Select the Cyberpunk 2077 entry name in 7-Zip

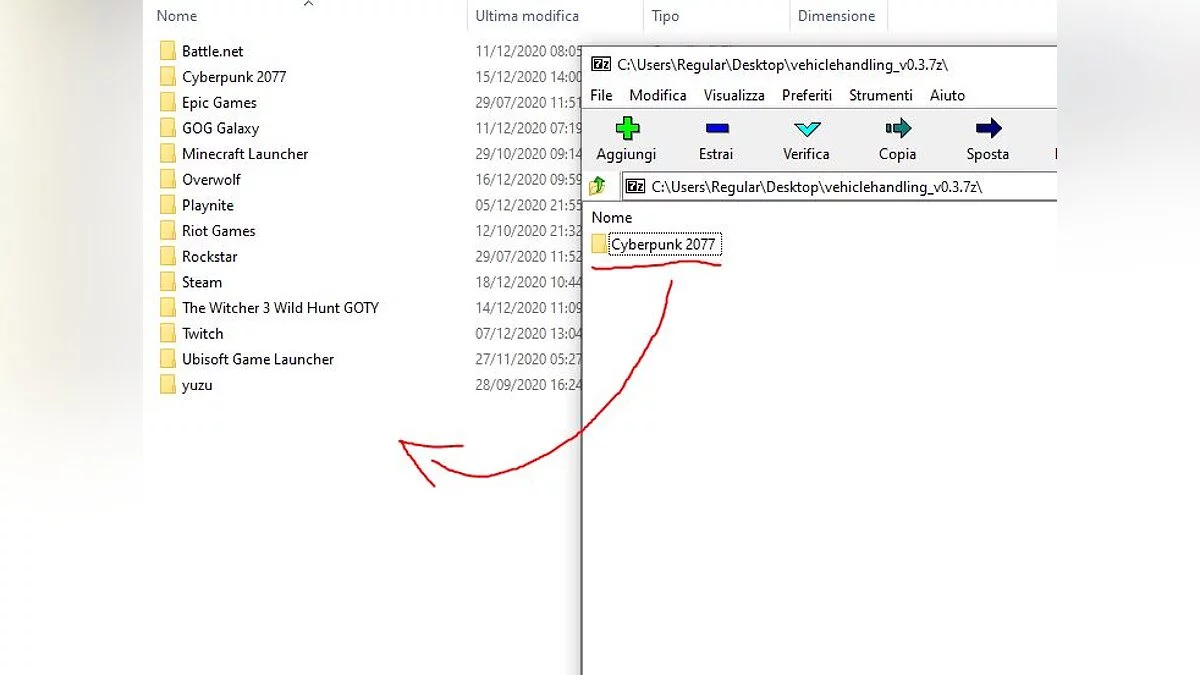click(664, 244)
